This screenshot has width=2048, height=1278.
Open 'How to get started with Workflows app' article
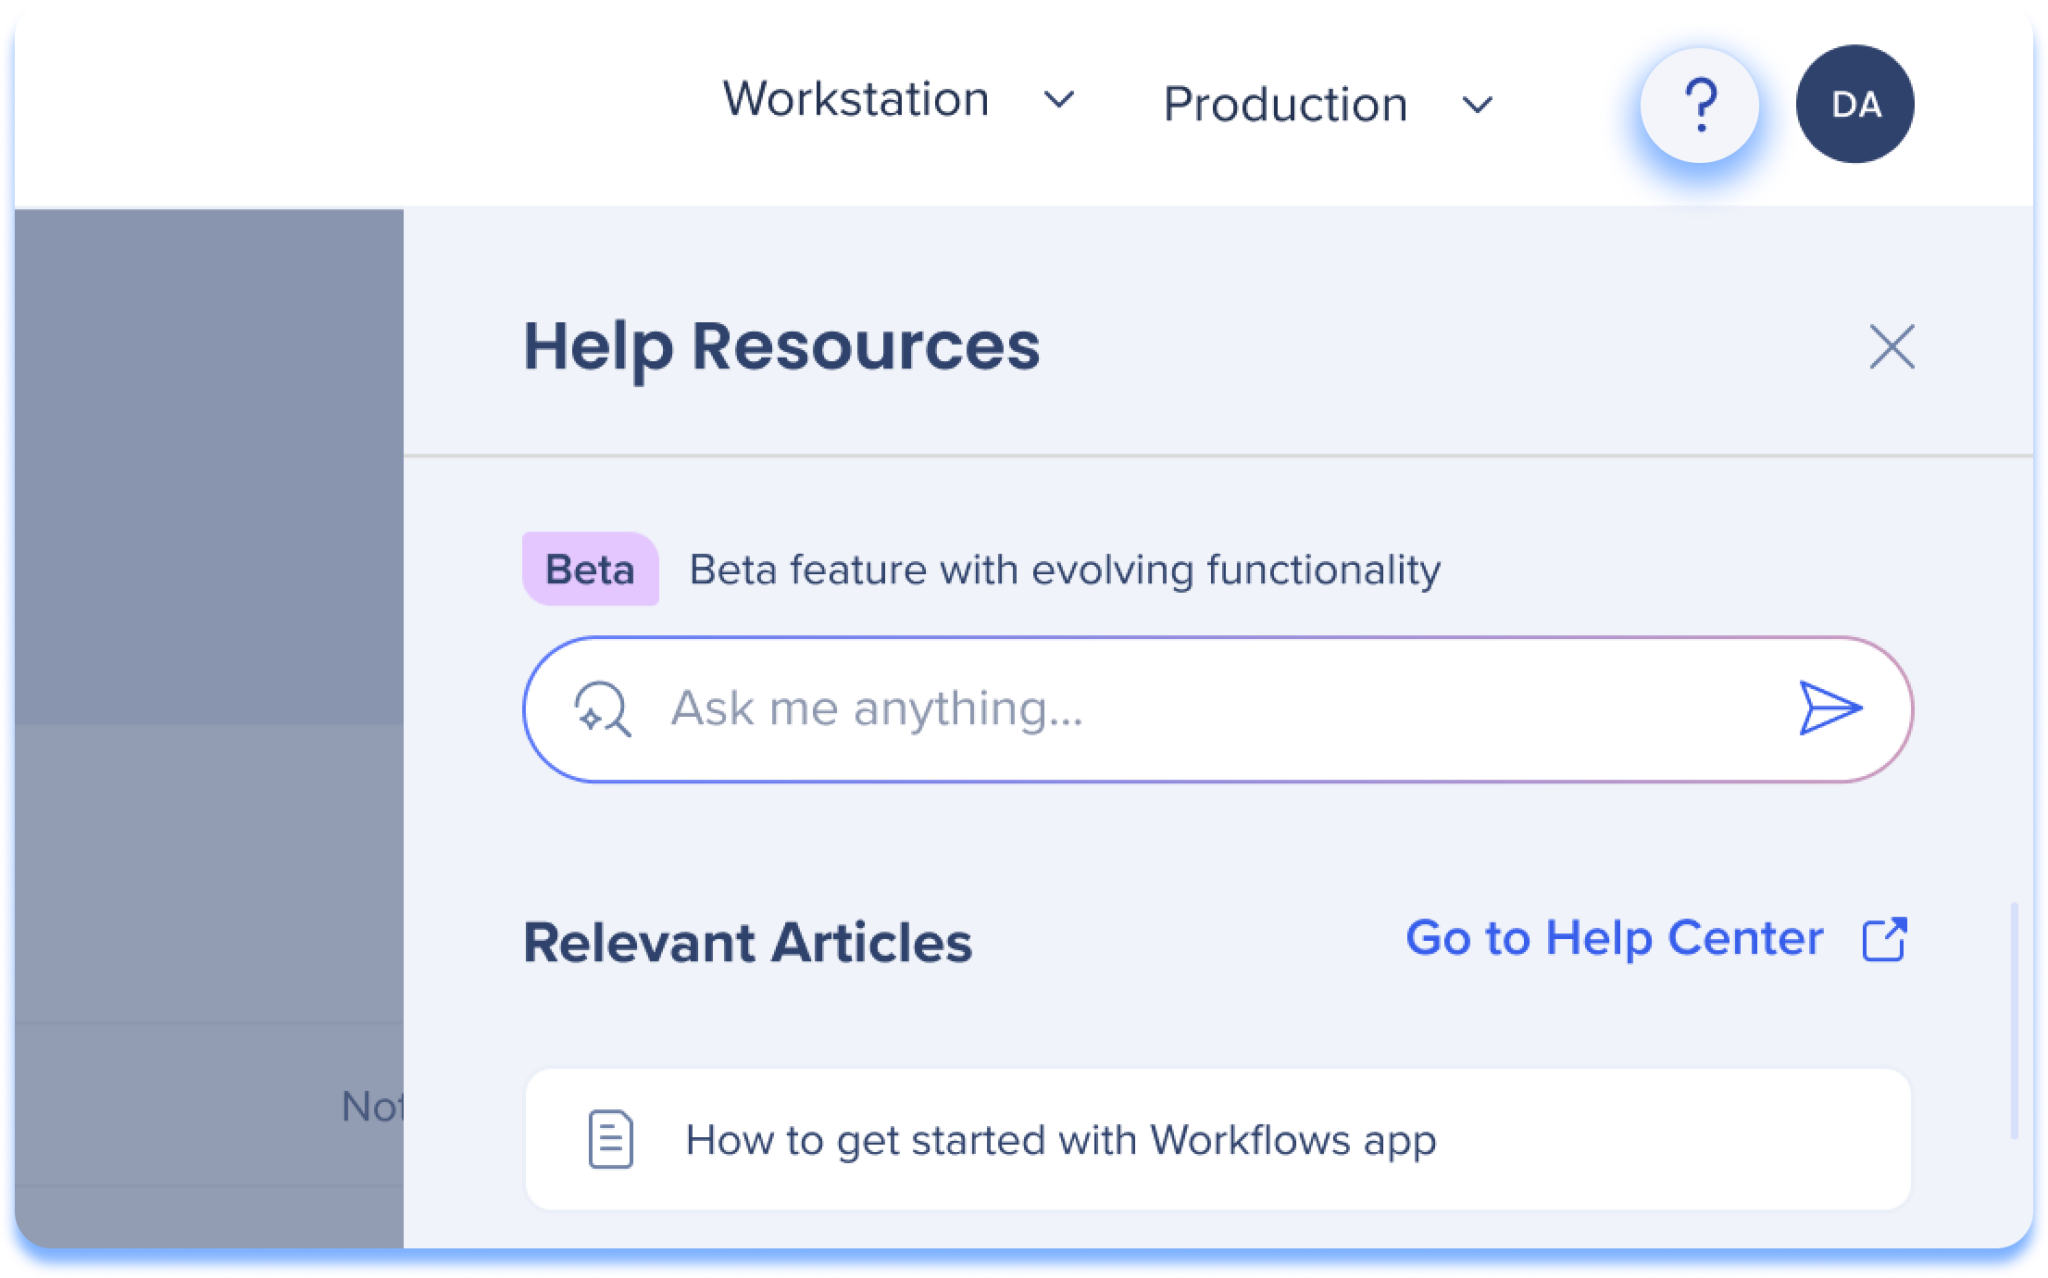[x=1060, y=1140]
